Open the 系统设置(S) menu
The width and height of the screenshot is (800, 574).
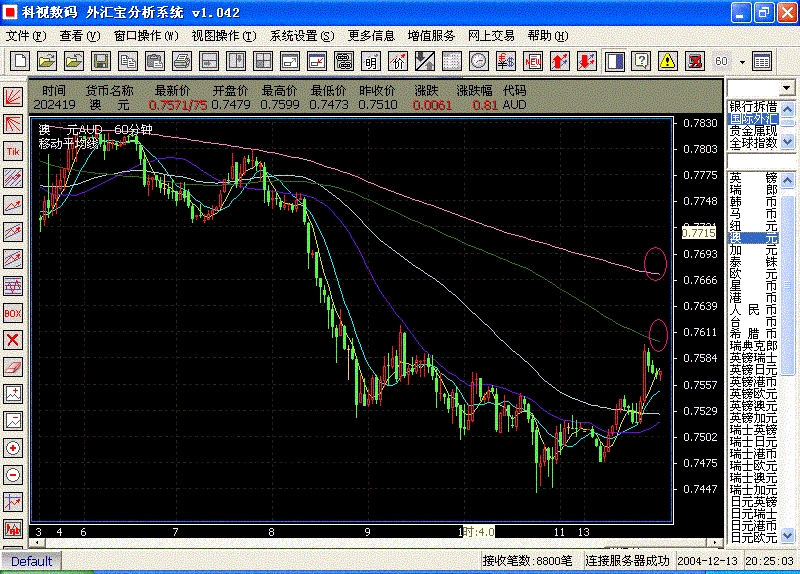click(x=302, y=36)
